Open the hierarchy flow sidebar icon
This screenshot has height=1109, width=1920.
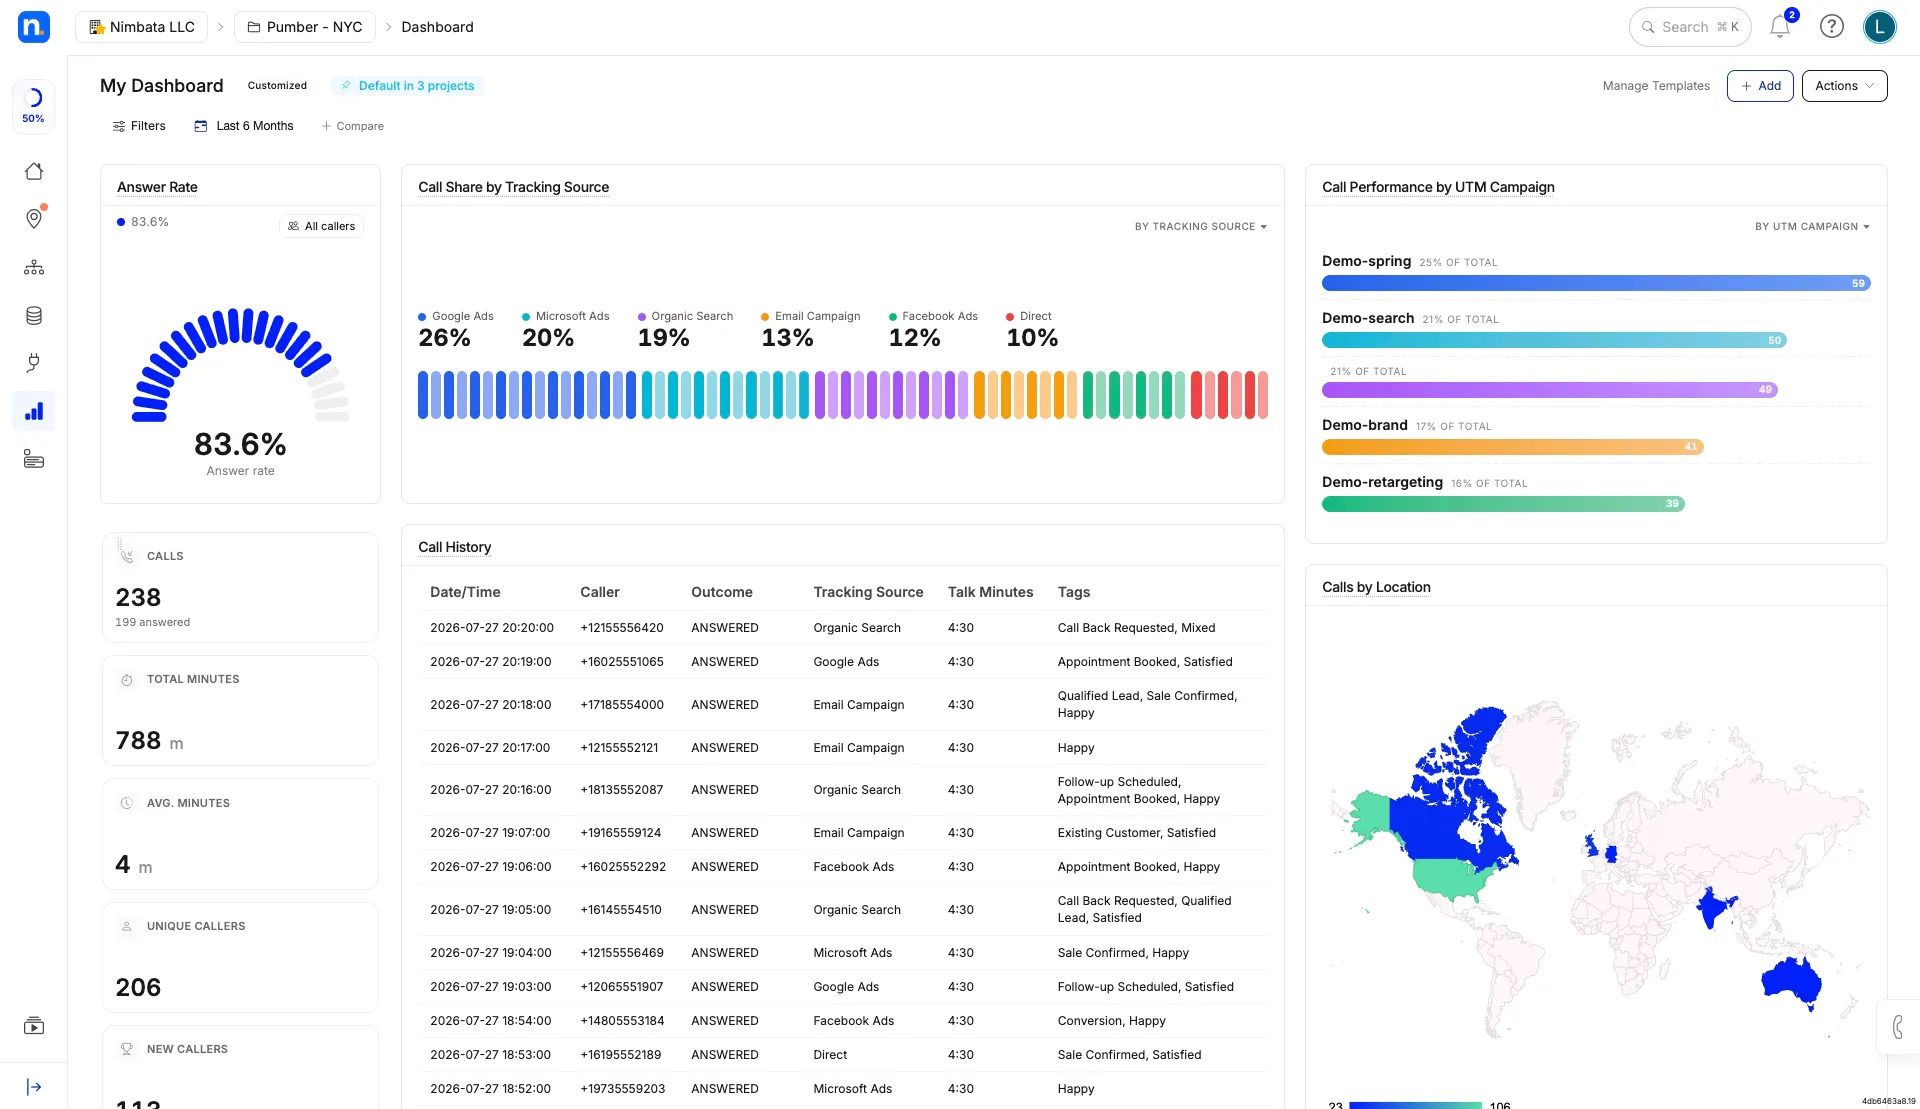point(34,267)
